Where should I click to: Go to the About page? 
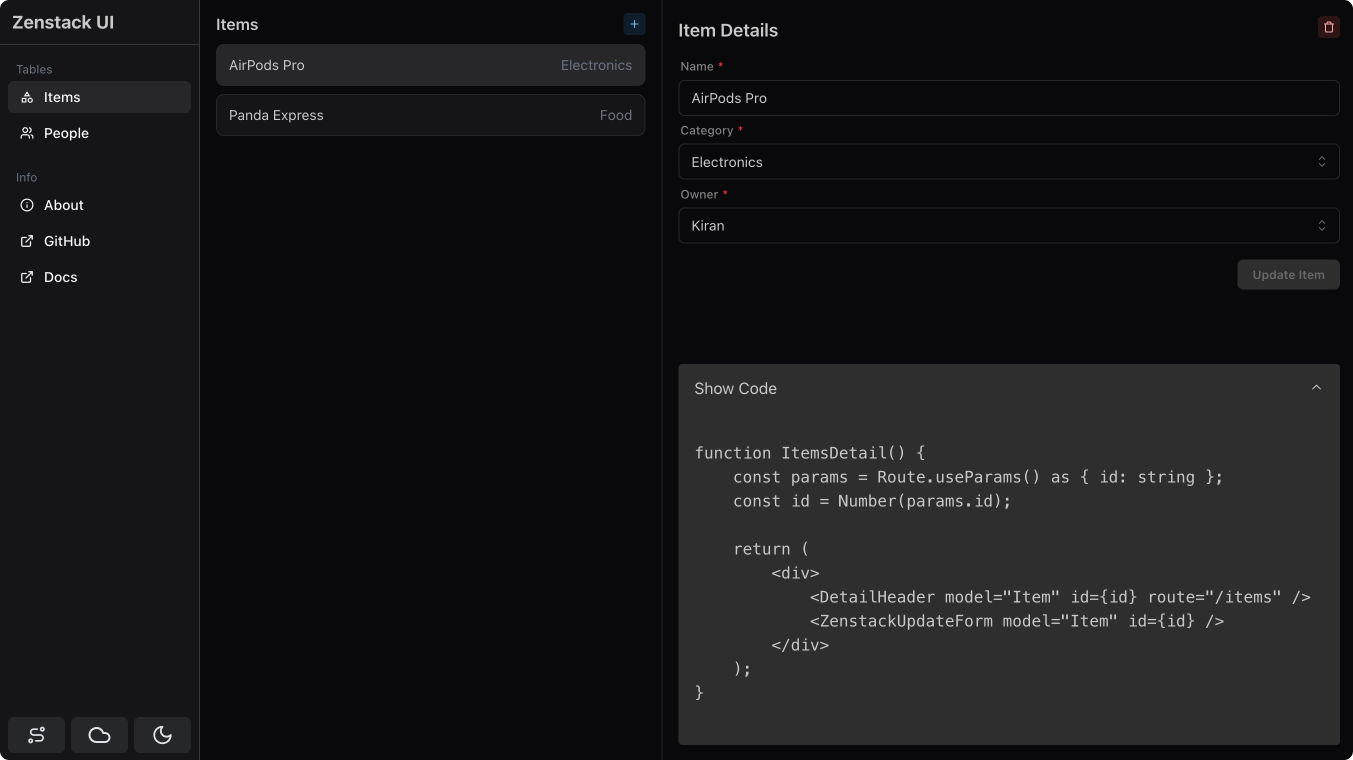[x=64, y=205]
